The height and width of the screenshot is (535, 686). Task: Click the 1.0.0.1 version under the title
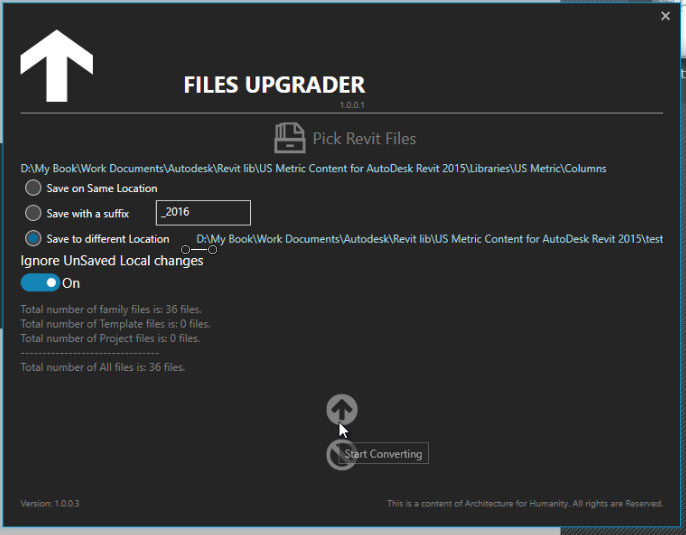coord(352,105)
